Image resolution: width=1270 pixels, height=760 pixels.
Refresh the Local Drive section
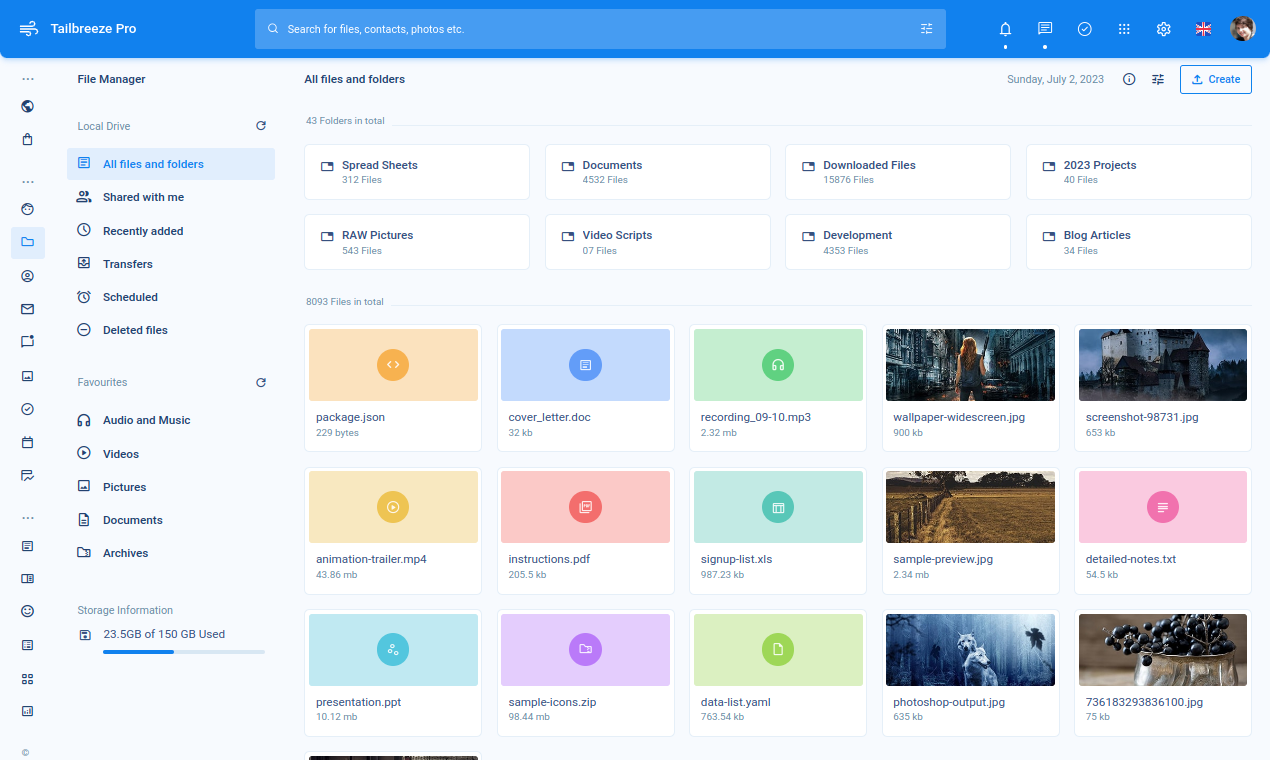coord(261,126)
